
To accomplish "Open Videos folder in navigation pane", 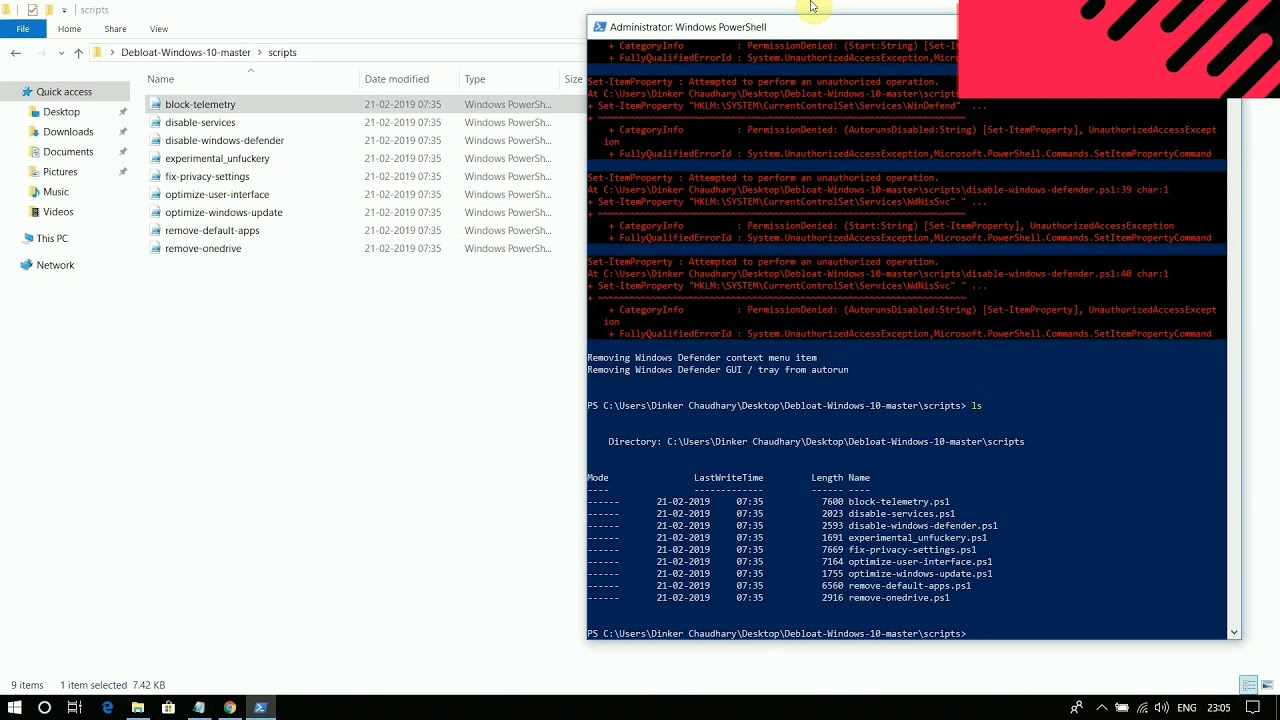I will pyautogui.click(x=58, y=212).
